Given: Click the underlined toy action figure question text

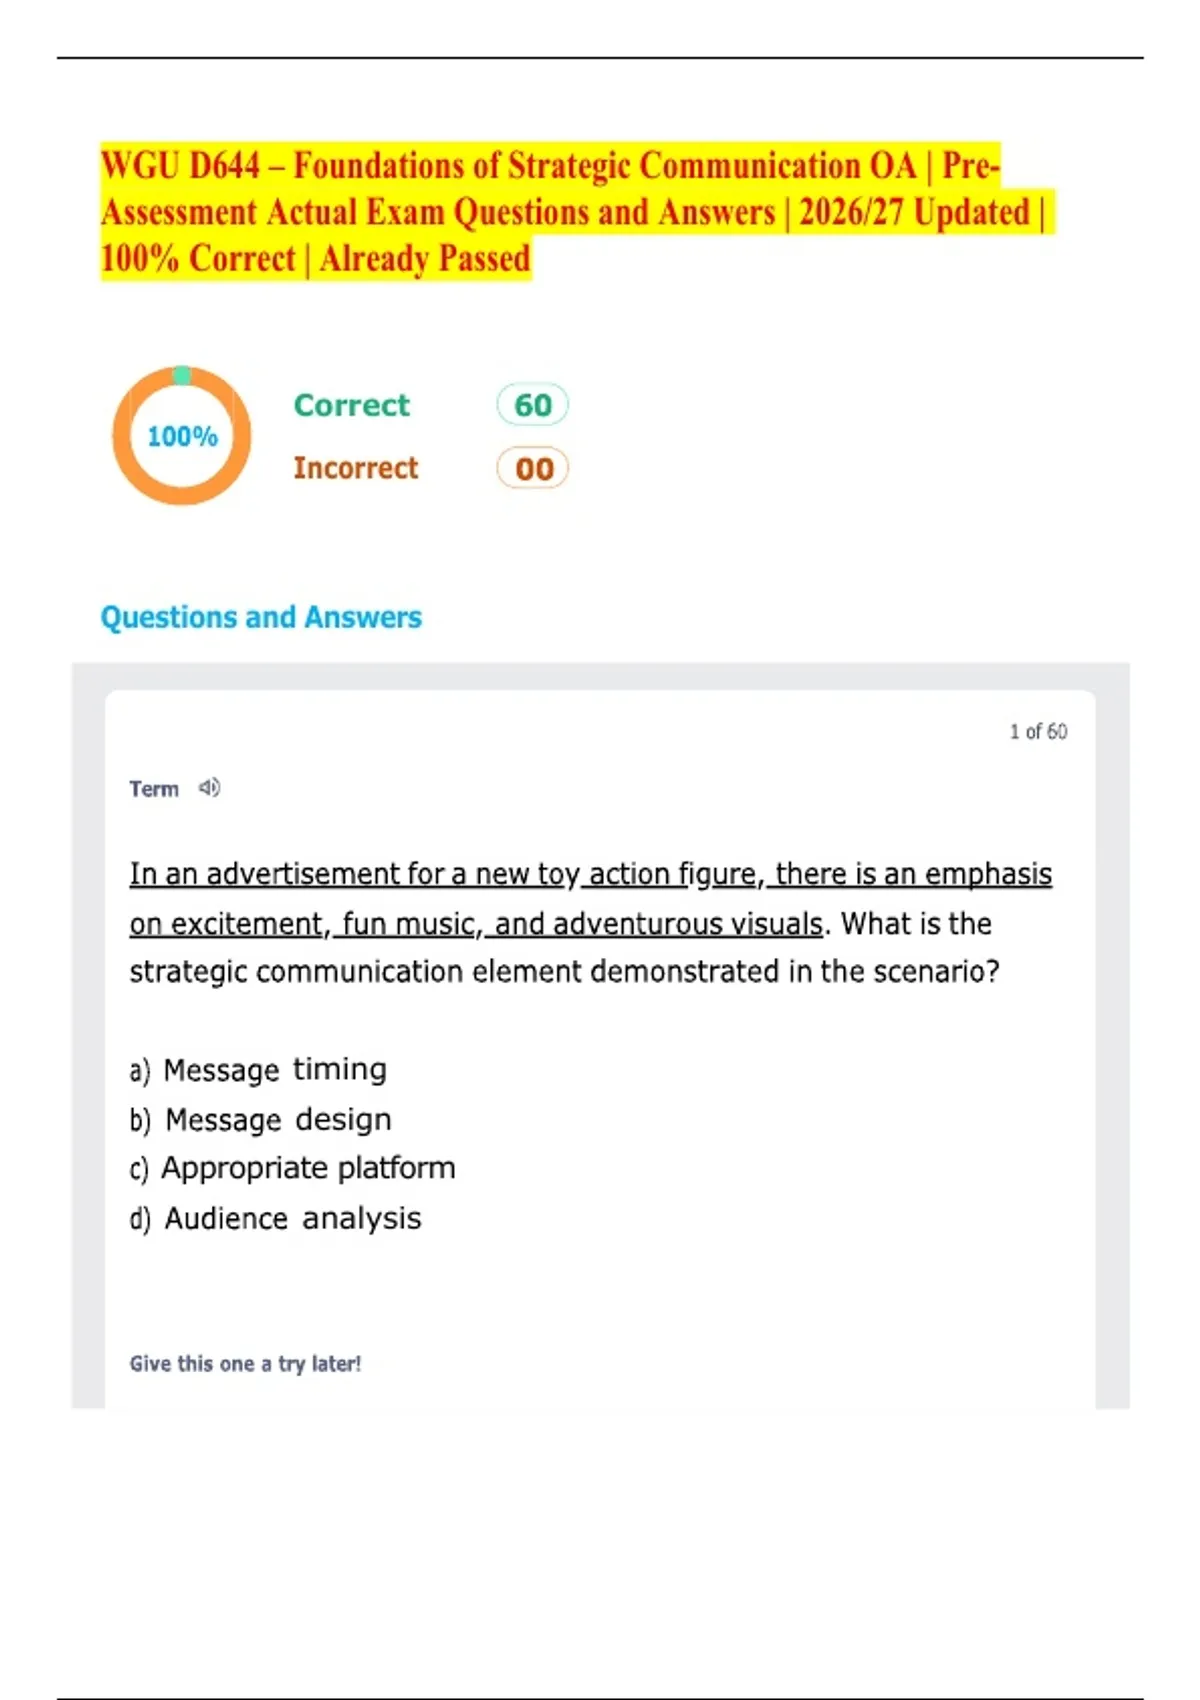Looking at the screenshot, I should pos(590,898).
